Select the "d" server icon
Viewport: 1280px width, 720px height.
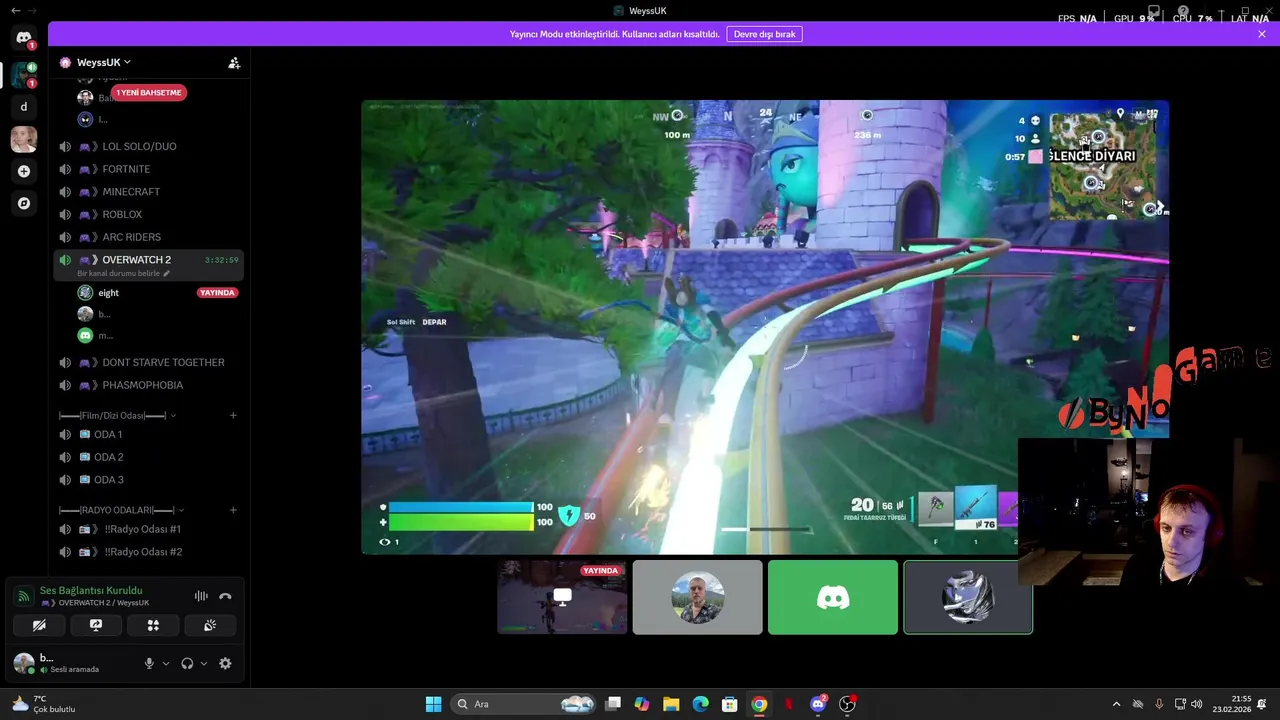click(x=24, y=107)
